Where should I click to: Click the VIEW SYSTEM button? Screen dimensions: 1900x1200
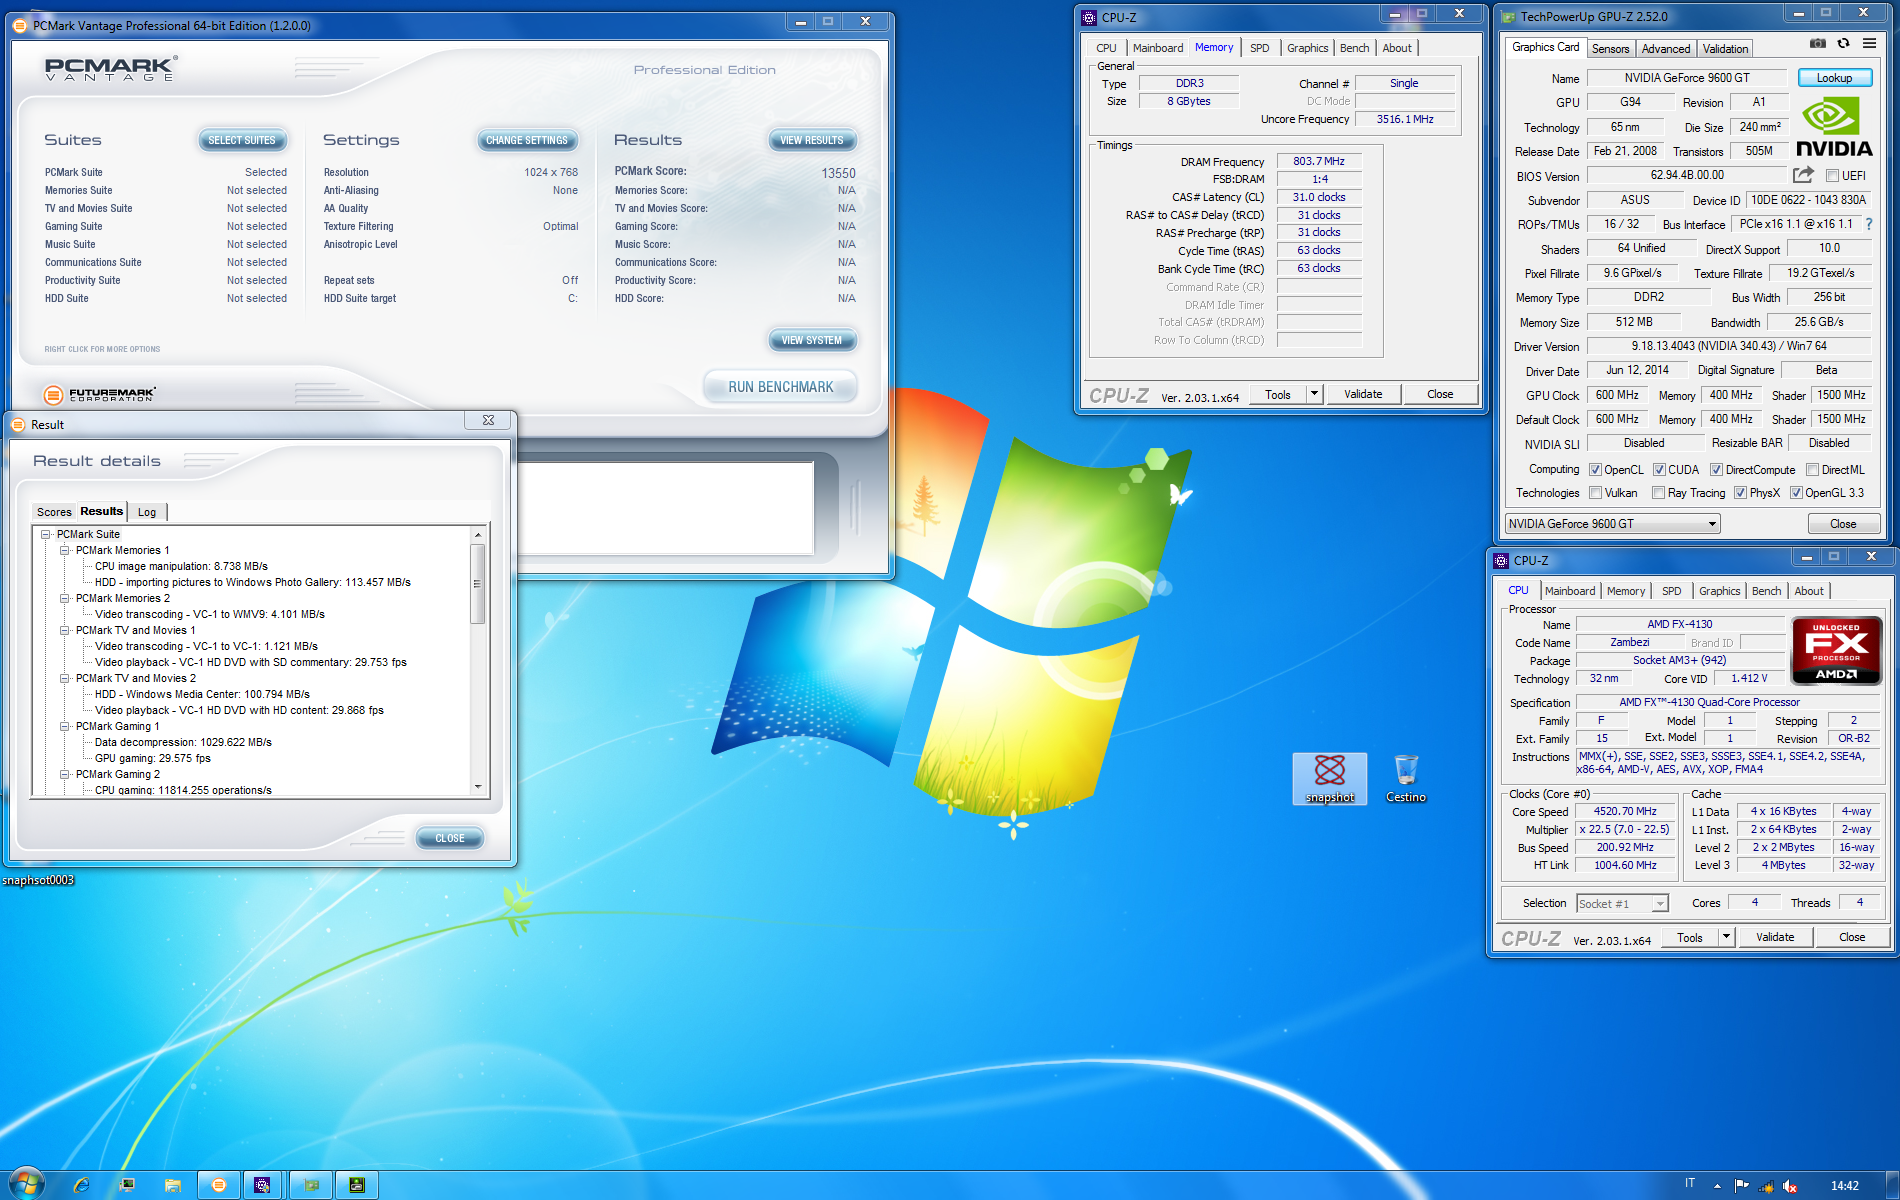click(x=812, y=341)
